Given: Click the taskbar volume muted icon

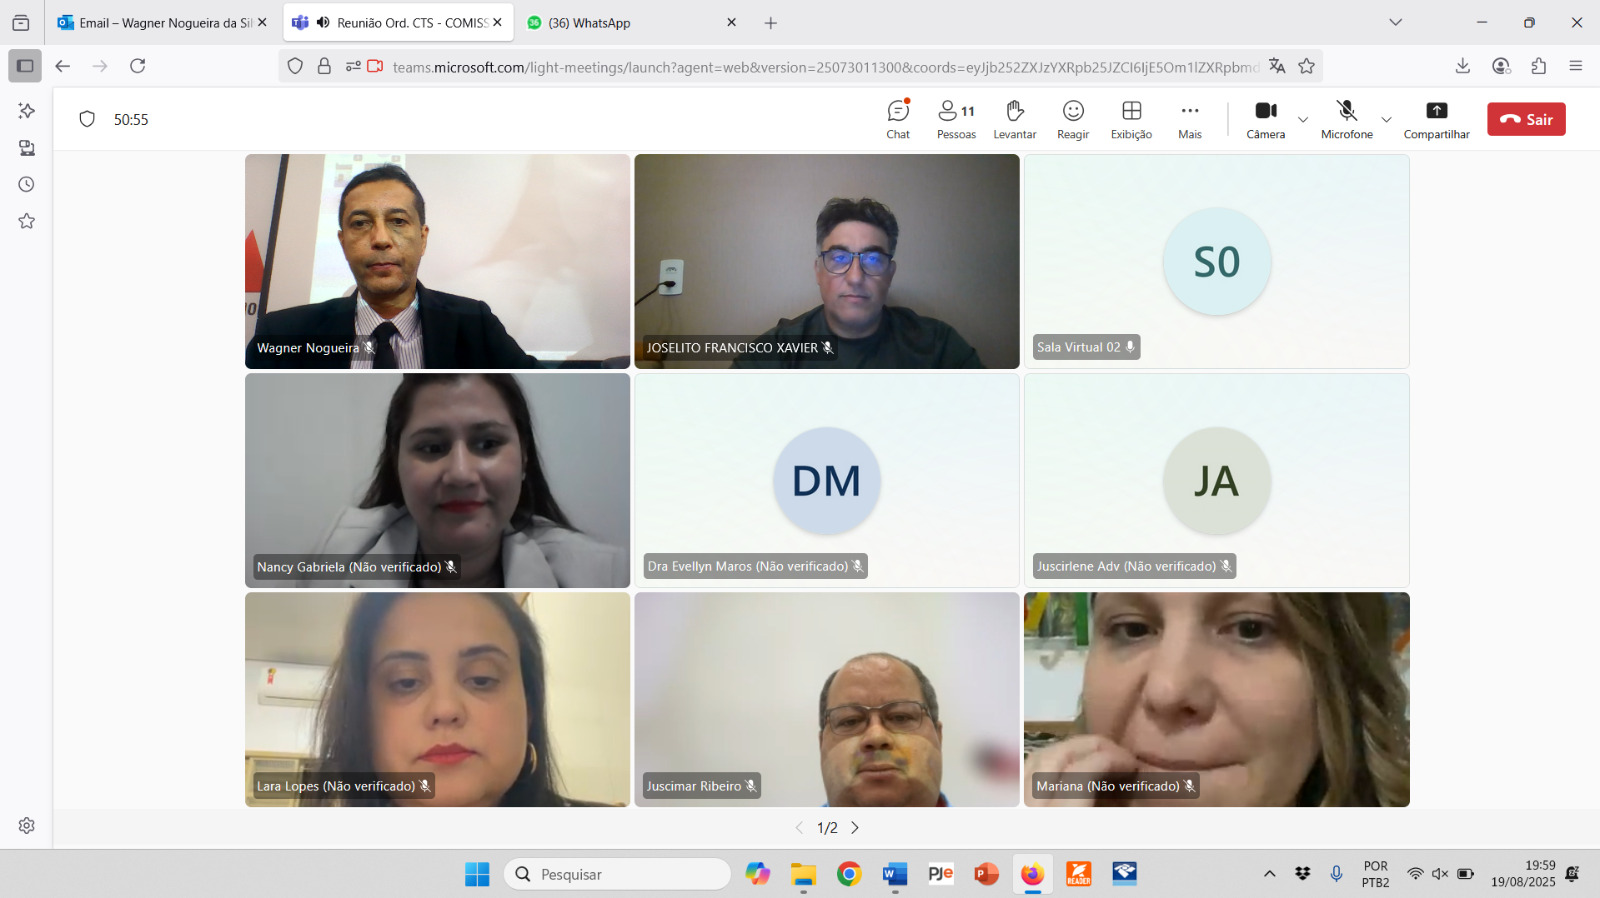Looking at the screenshot, I should (x=1440, y=874).
